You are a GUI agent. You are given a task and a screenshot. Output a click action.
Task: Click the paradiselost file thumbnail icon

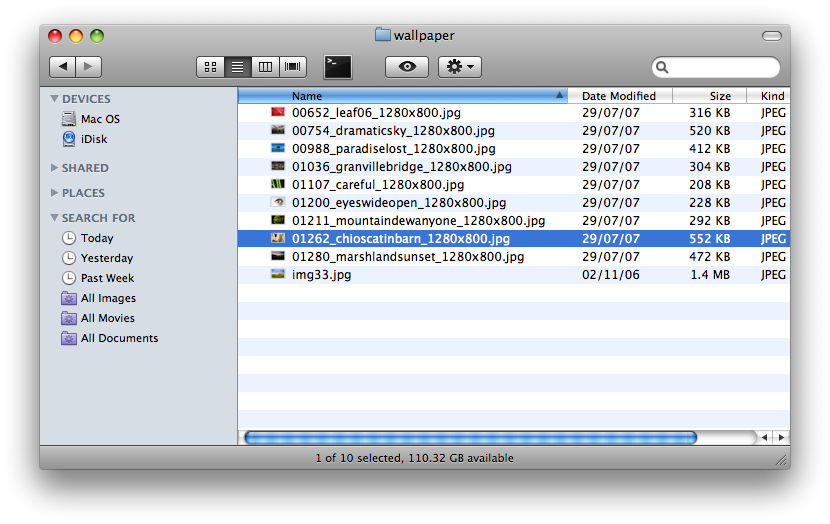click(x=278, y=148)
